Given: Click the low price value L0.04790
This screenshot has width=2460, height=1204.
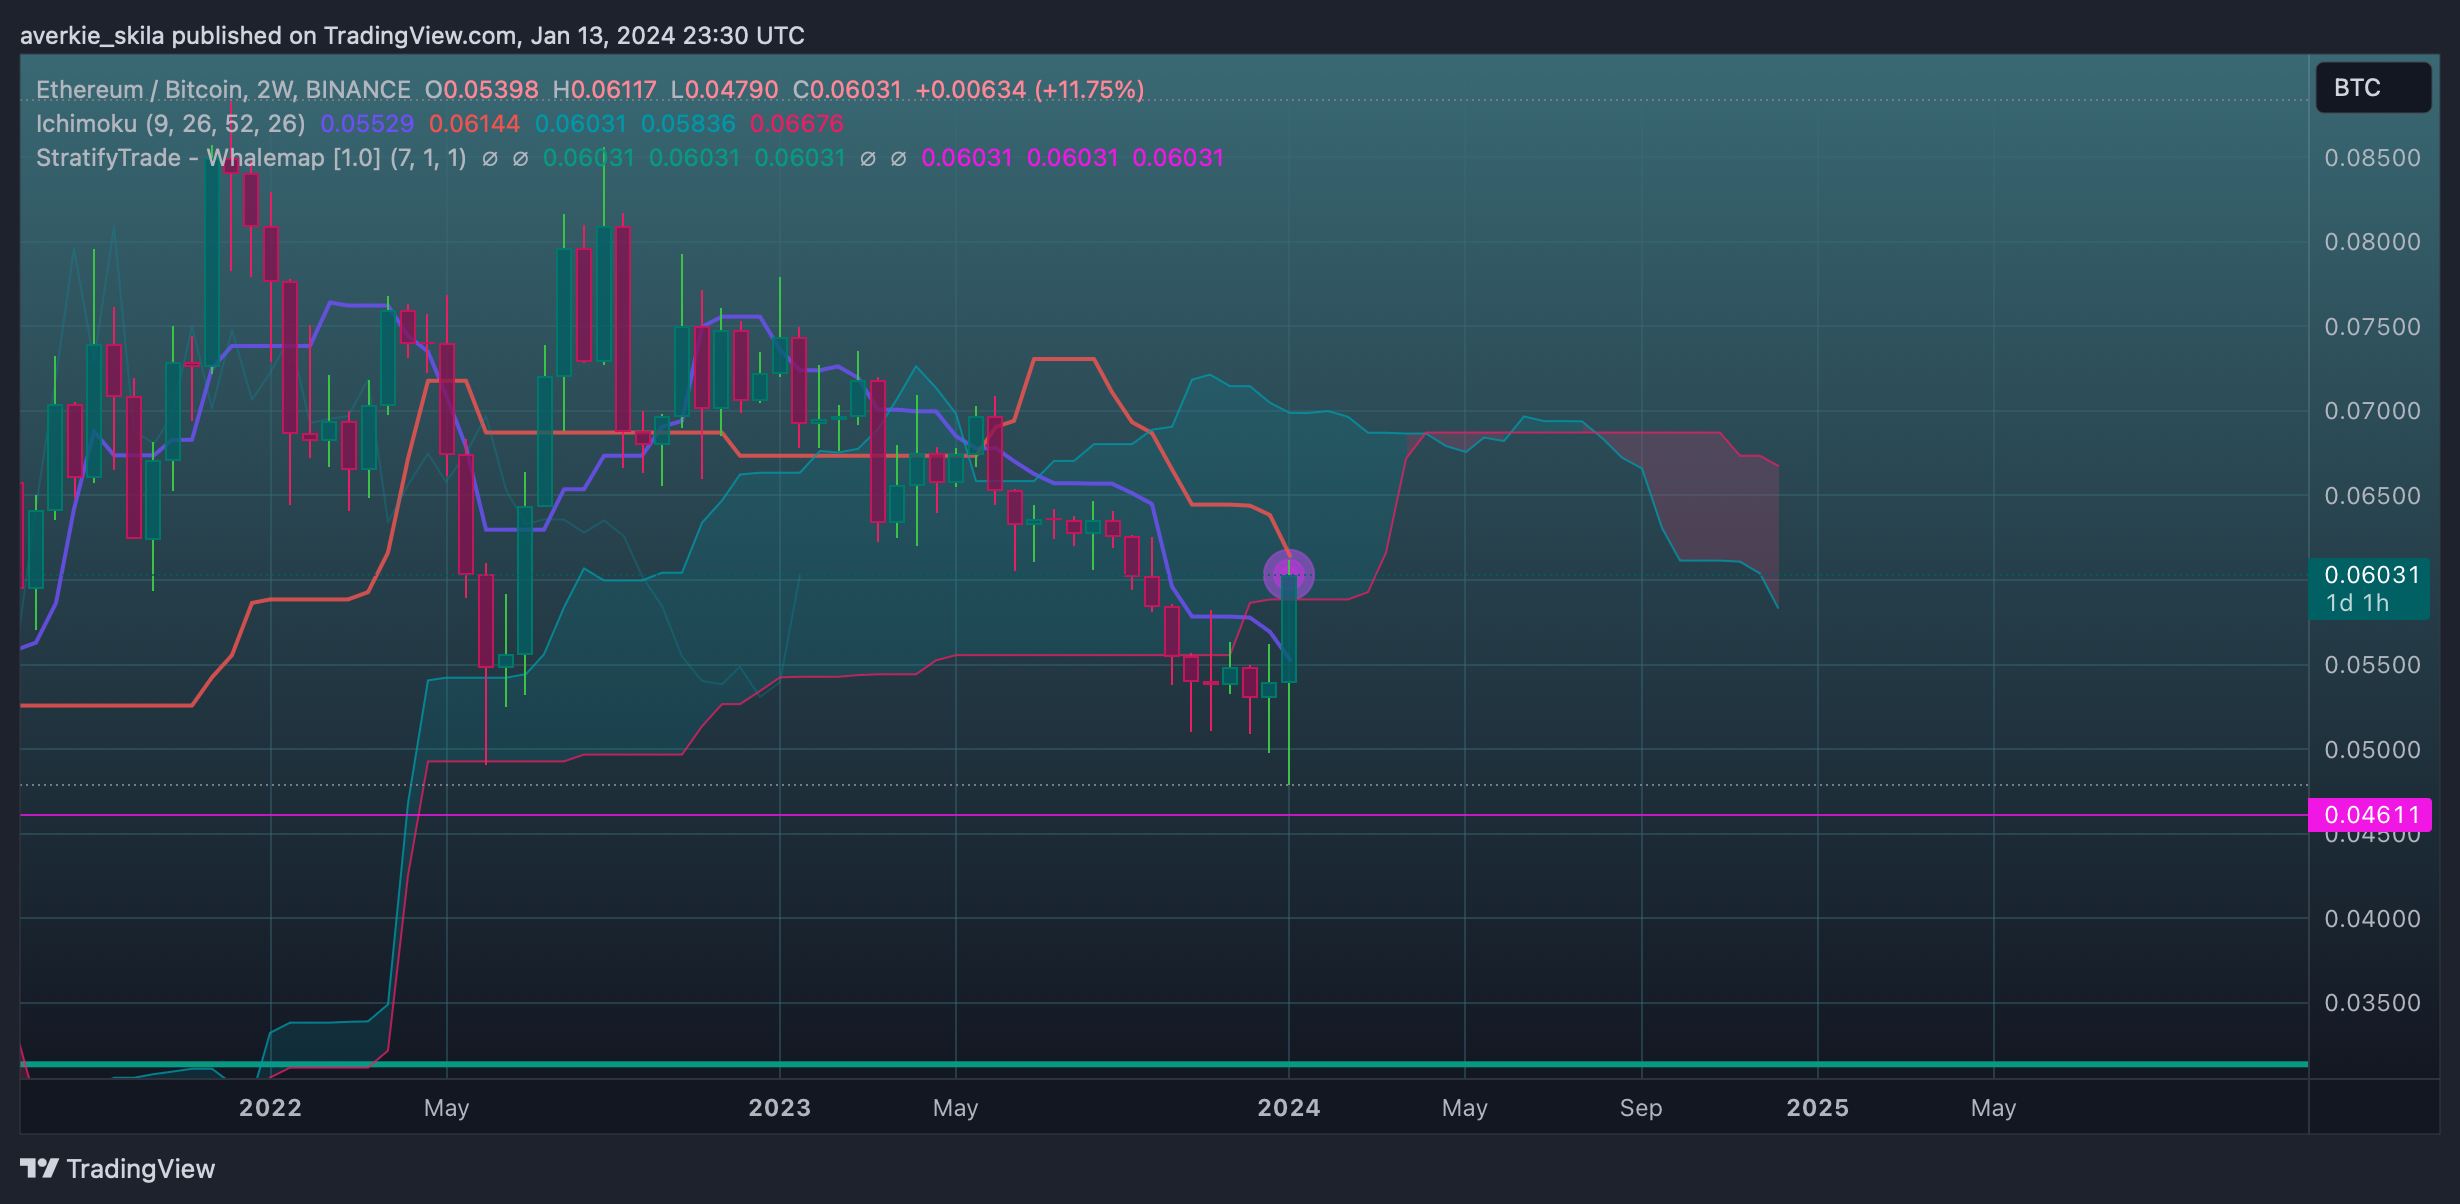Looking at the screenshot, I should (x=724, y=90).
